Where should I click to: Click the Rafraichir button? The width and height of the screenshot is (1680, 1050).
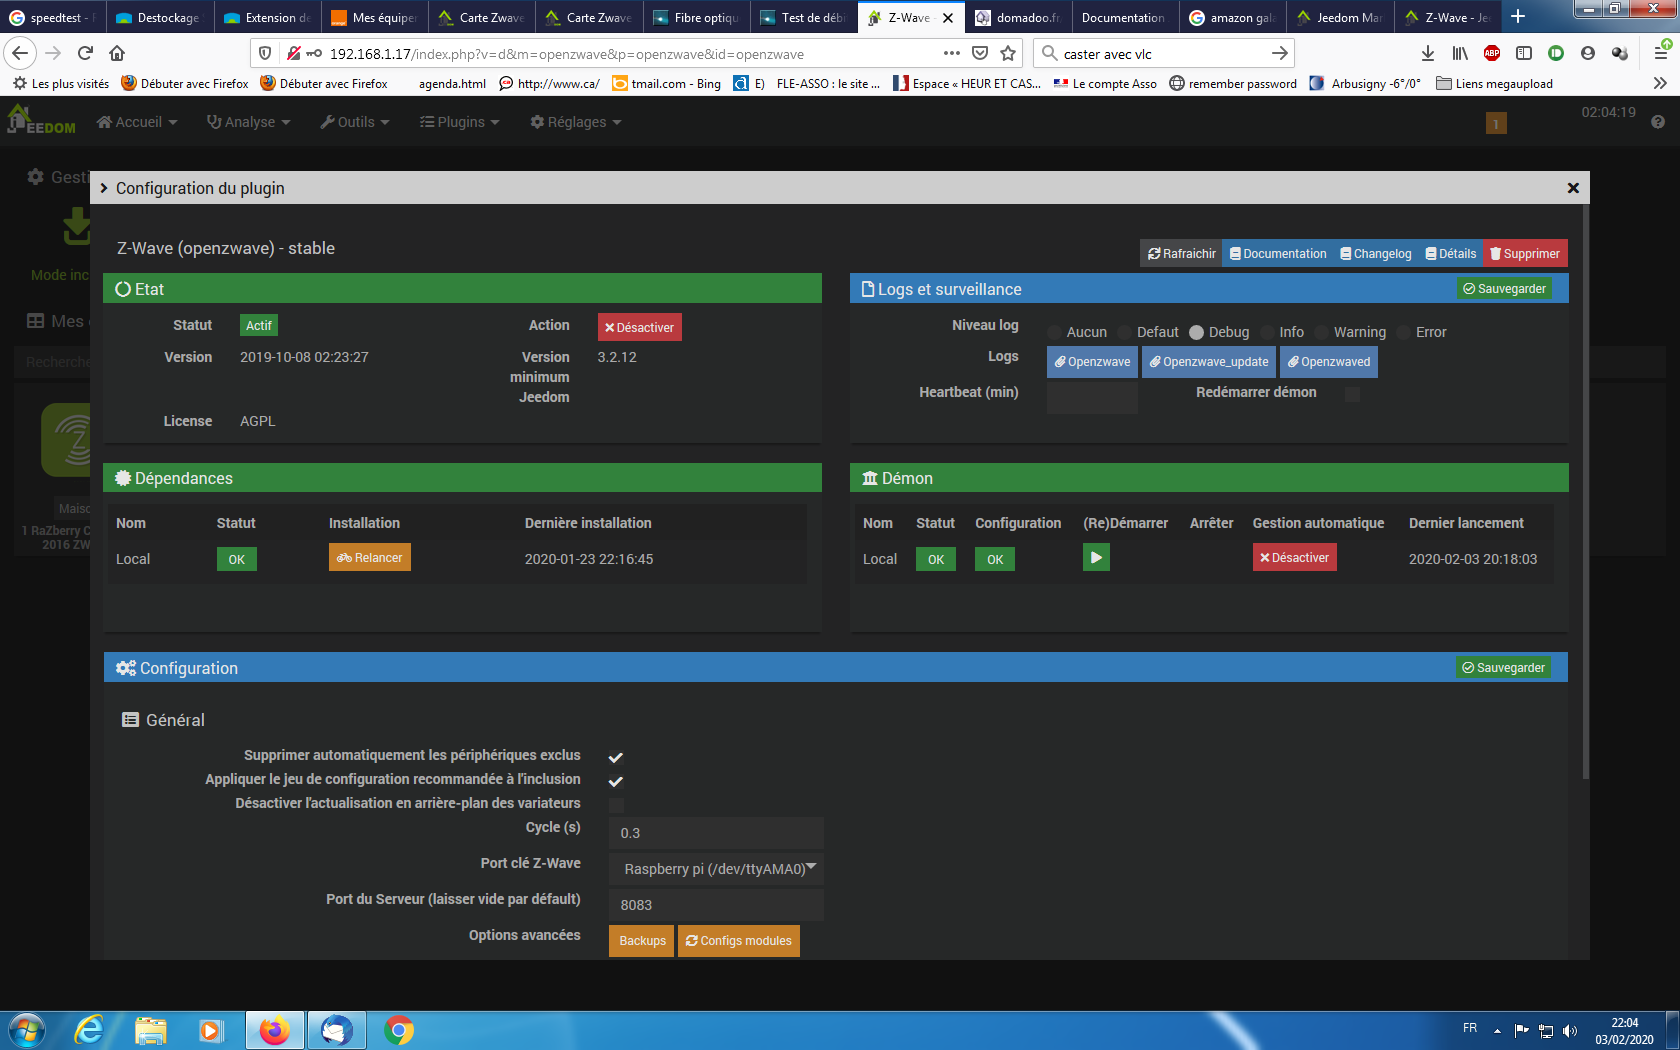pyautogui.click(x=1181, y=254)
